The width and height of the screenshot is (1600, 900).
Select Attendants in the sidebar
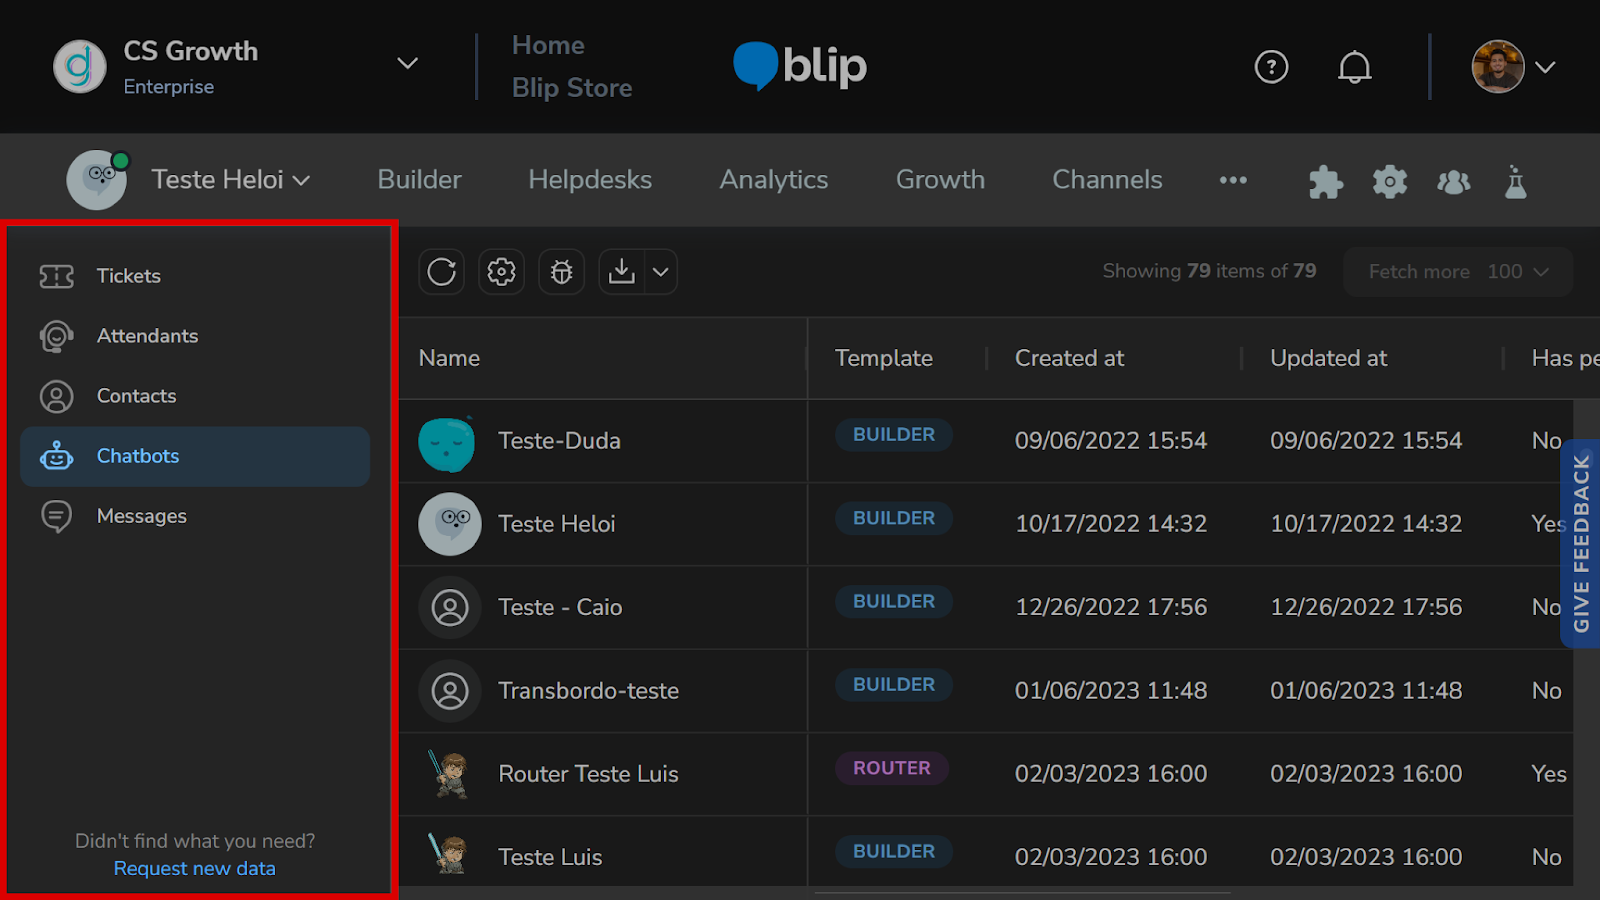pos(195,336)
